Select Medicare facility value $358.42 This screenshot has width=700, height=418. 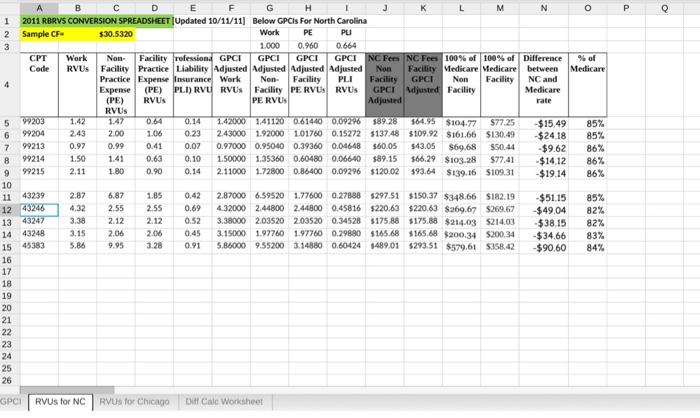point(500,247)
